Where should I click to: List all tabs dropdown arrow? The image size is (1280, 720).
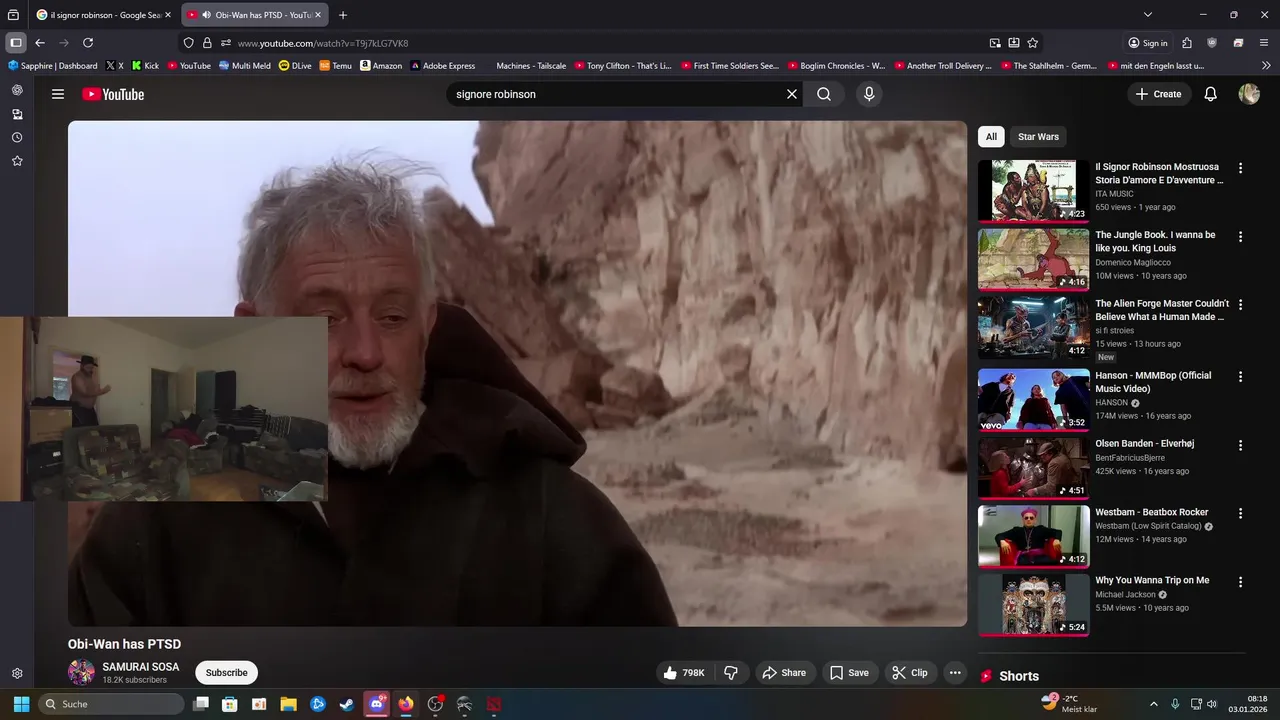coord(1148,15)
